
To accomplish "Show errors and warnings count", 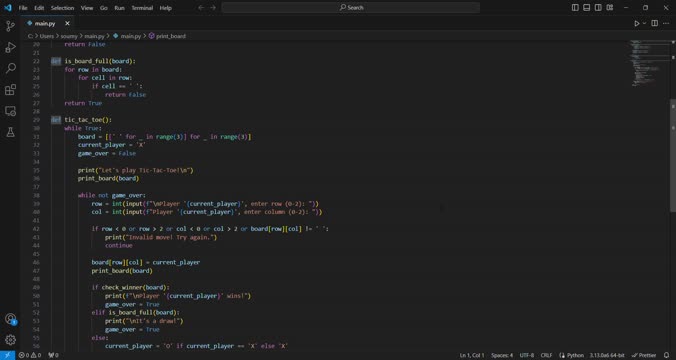I will click(x=30, y=355).
